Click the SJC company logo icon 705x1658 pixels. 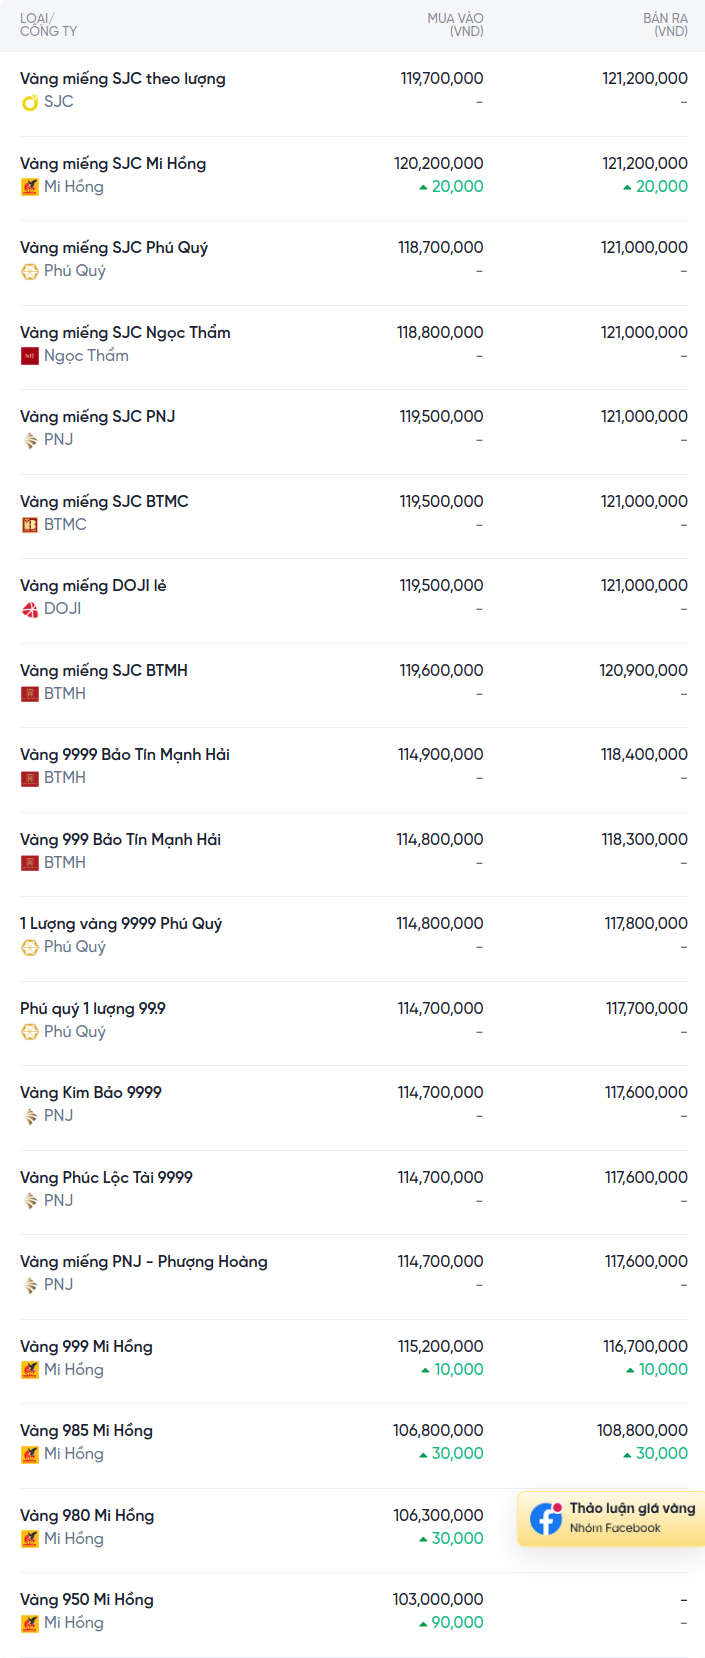[30, 102]
